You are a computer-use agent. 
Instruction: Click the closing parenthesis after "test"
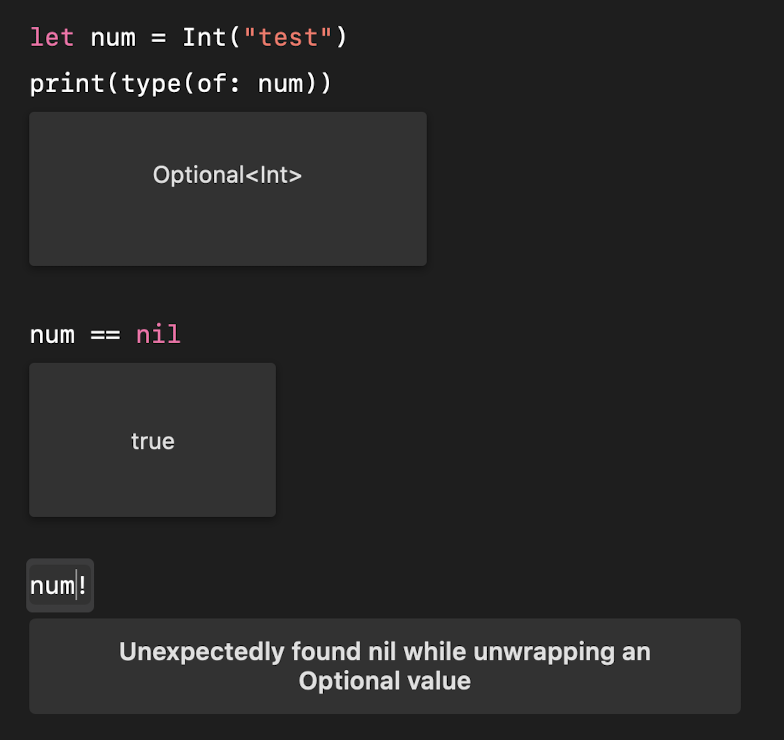coord(341,38)
